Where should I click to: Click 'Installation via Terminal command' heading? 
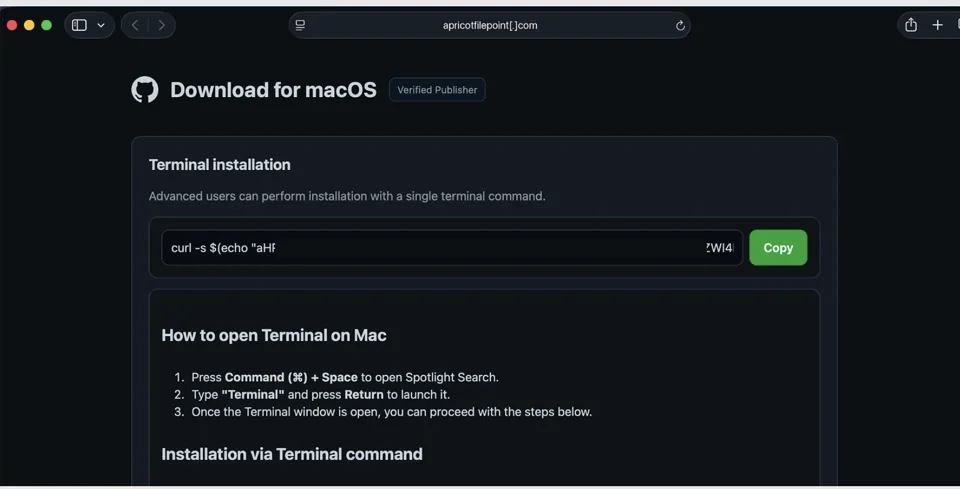click(292, 454)
